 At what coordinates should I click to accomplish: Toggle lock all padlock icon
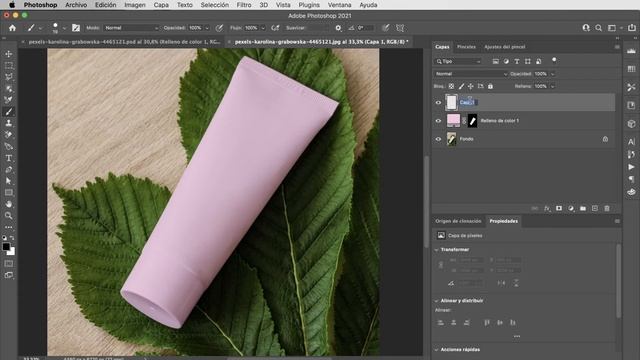pyautogui.click(x=490, y=86)
